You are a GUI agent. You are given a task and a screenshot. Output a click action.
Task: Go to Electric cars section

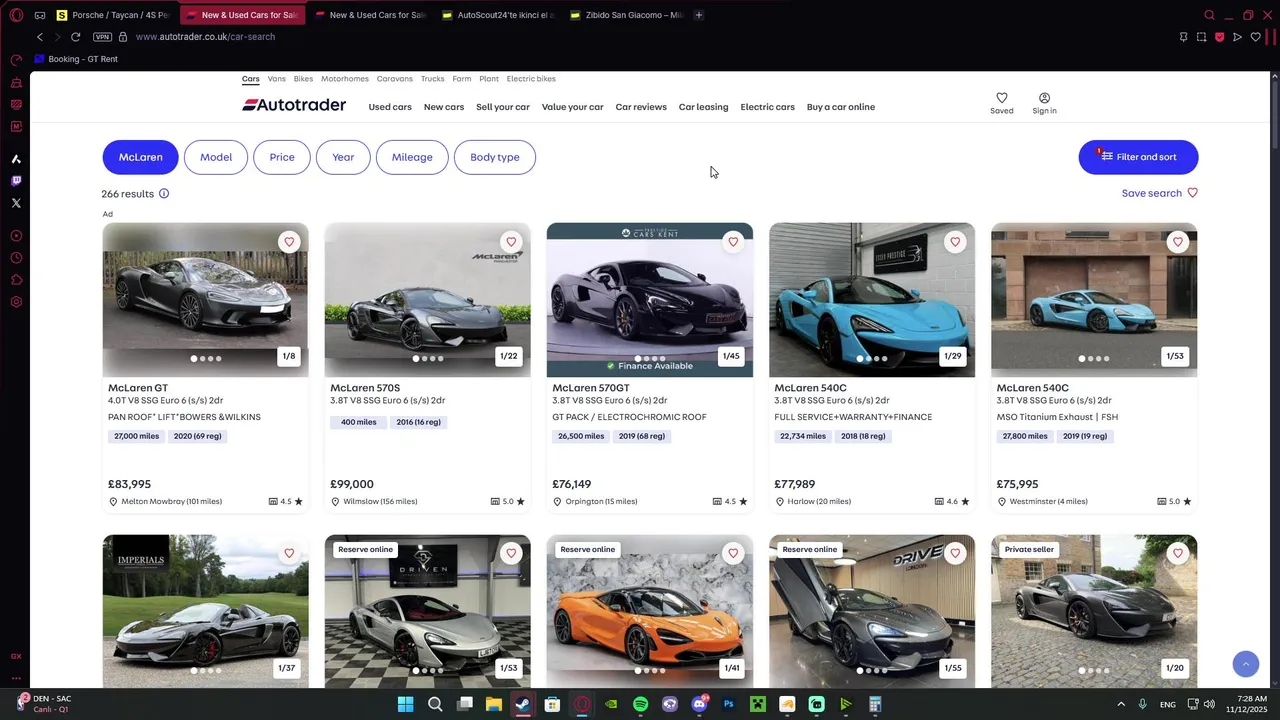[x=768, y=107]
